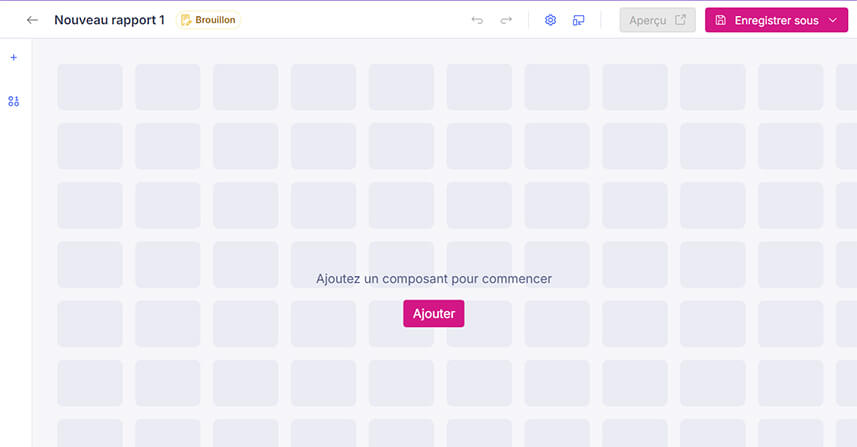Click the plus icon in left sidebar
The height and width of the screenshot is (447, 857).
[x=14, y=57]
